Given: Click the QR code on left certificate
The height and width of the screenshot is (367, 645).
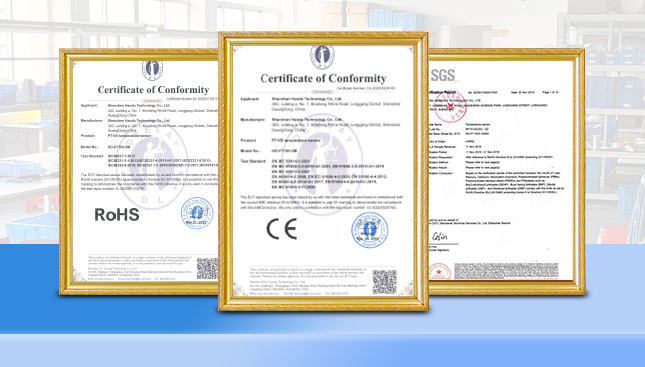Looking at the screenshot, I should (207, 269).
